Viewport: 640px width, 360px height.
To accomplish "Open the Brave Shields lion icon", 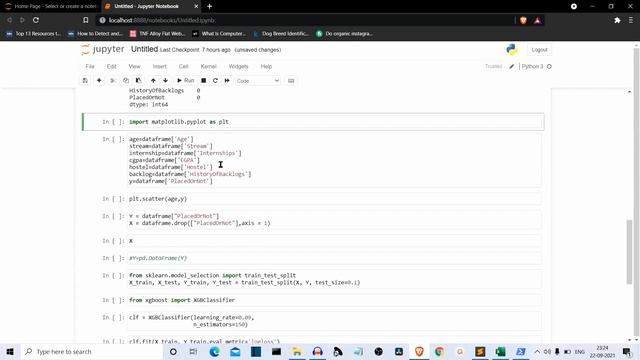I will [x=523, y=20].
